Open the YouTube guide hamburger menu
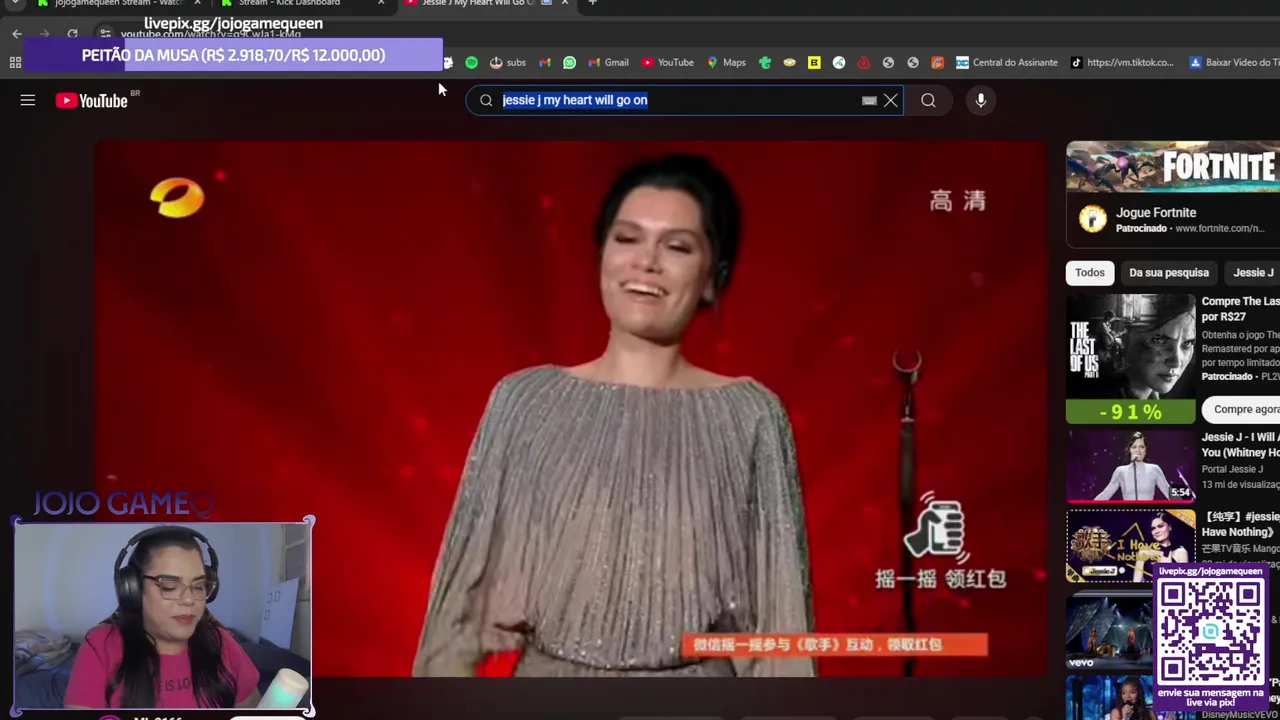1280x720 pixels. point(28,100)
